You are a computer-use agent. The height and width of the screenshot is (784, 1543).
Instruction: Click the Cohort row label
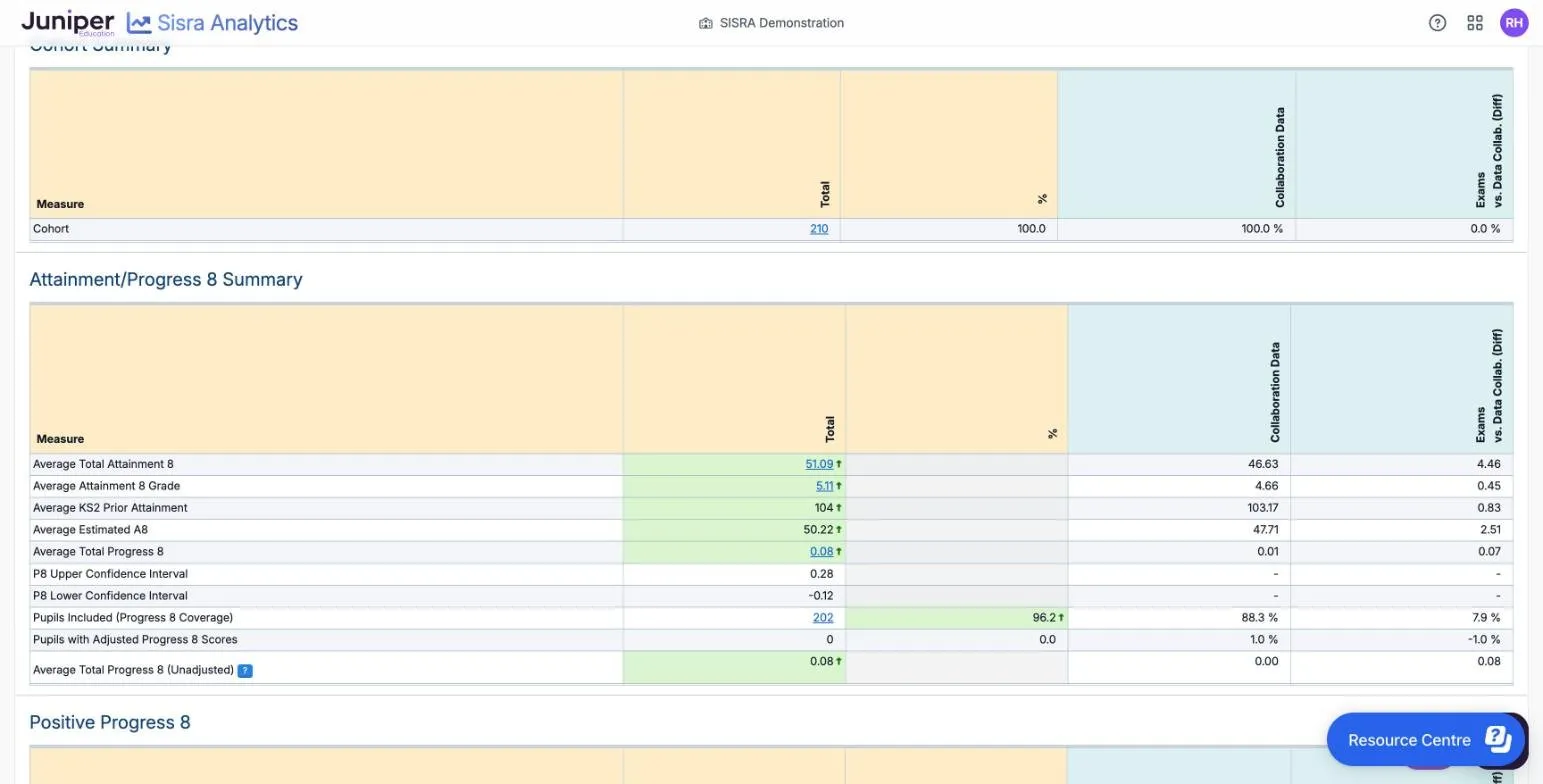click(x=51, y=229)
